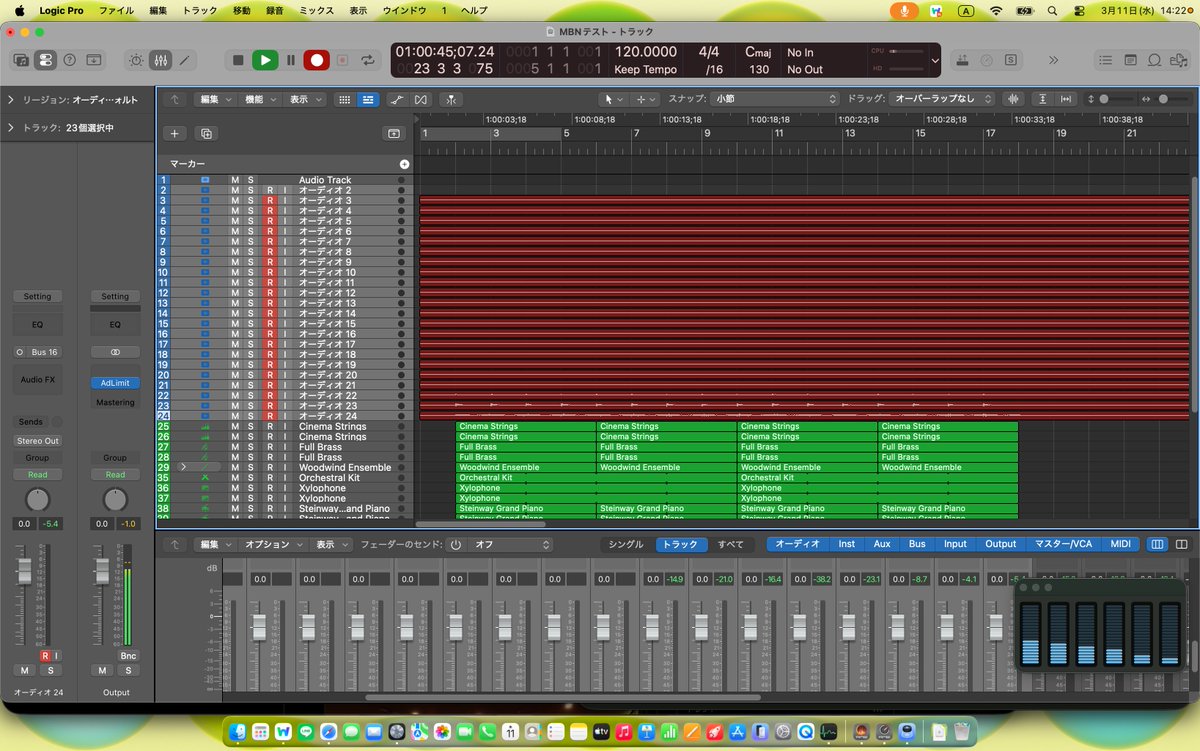Toggle Flex editing button

[420, 100]
